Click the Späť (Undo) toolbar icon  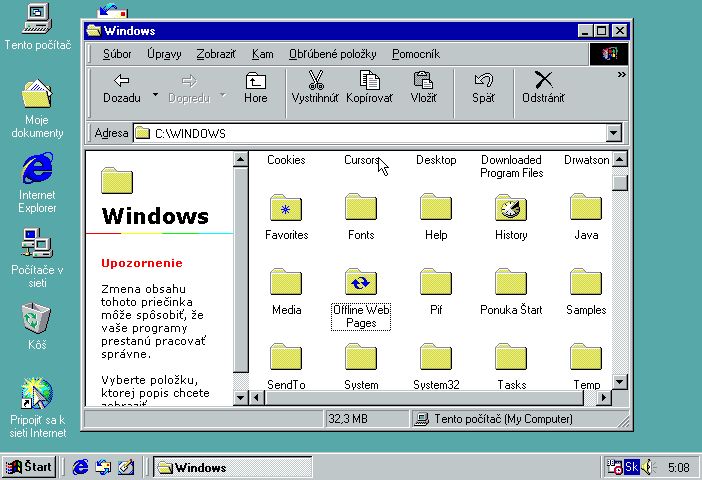click(483, 81)
